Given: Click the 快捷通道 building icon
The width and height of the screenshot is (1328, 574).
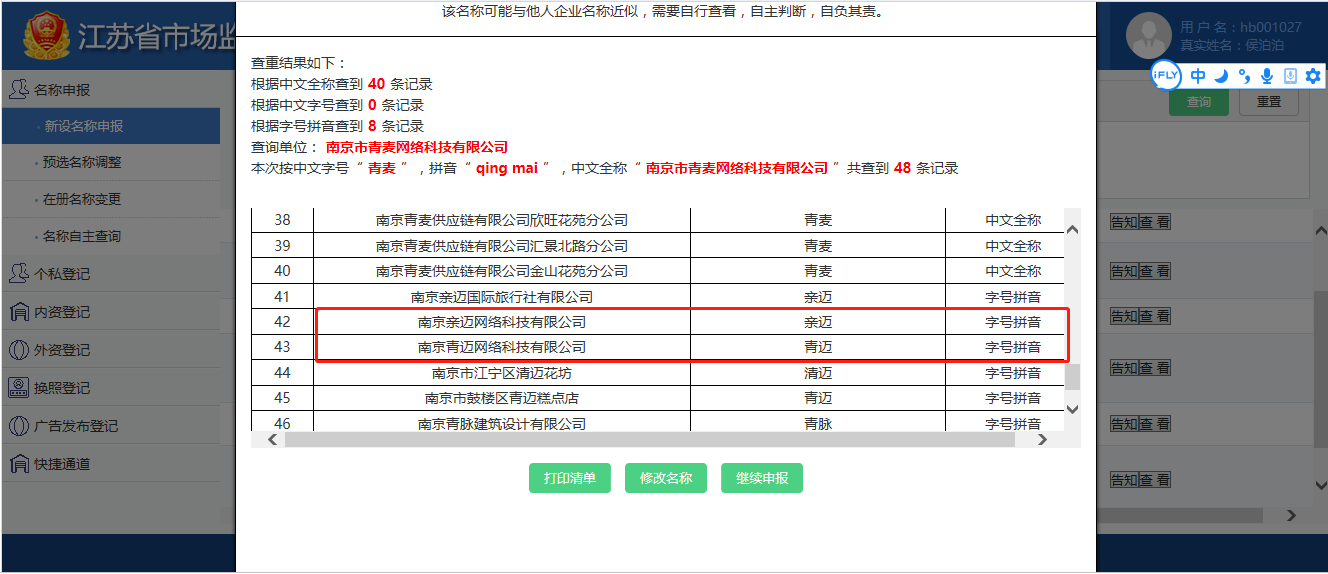Looking at the screenshot, I should (x=18, y=464).
